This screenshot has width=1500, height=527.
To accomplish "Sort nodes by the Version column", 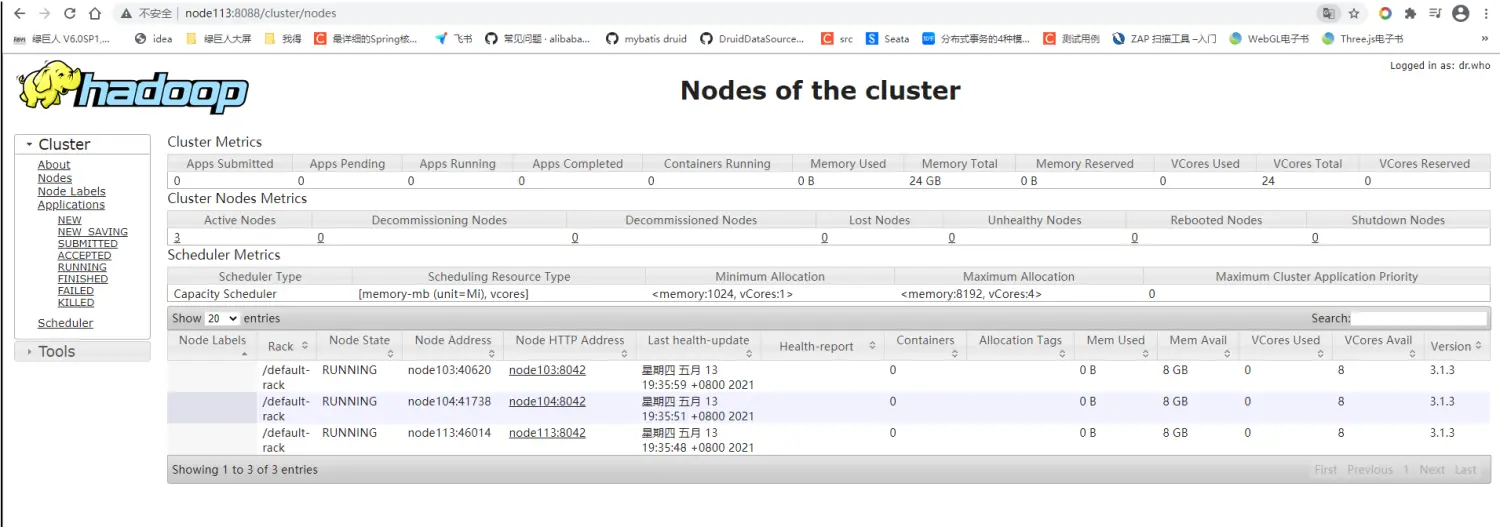I will pyautogui.click(x=1450, y=346).
